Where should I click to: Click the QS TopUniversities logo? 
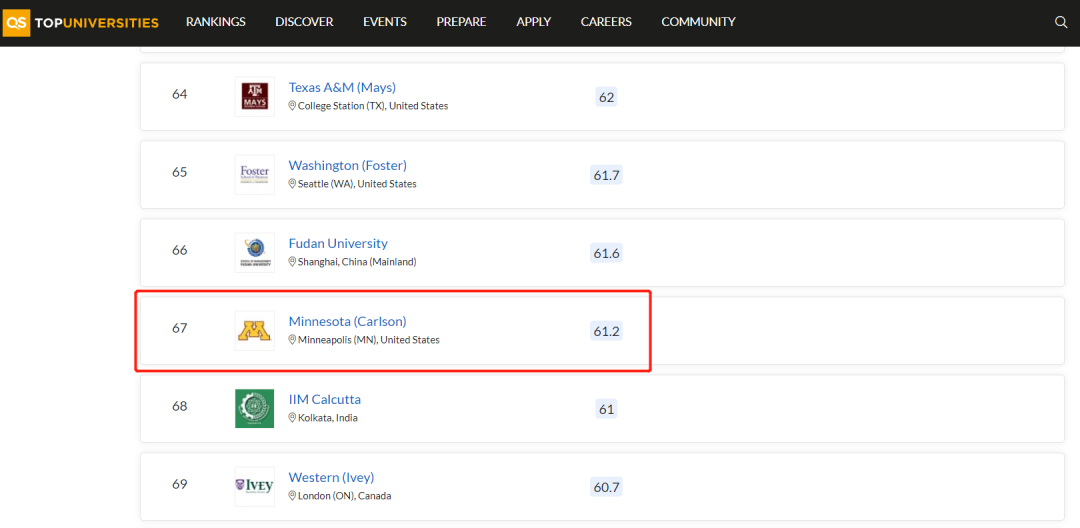tap(81, 22)
